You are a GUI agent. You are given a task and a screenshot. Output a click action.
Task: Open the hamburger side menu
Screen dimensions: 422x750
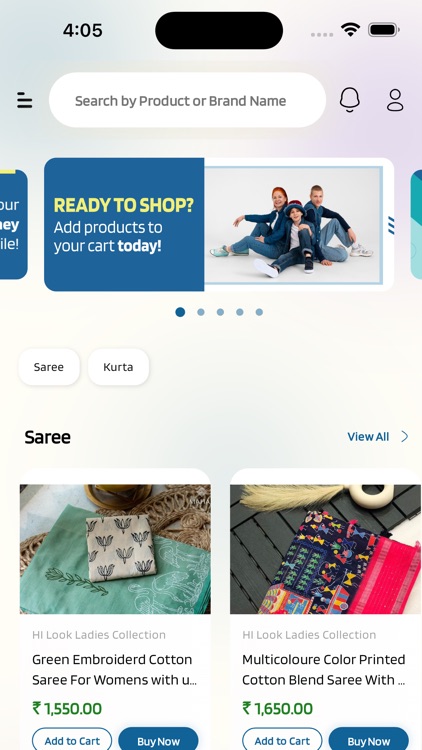(x=24, y=100)
